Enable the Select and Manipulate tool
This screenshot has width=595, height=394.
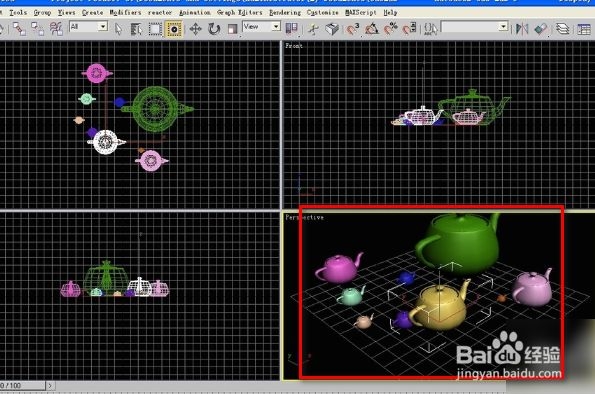(x=313, y=29)
